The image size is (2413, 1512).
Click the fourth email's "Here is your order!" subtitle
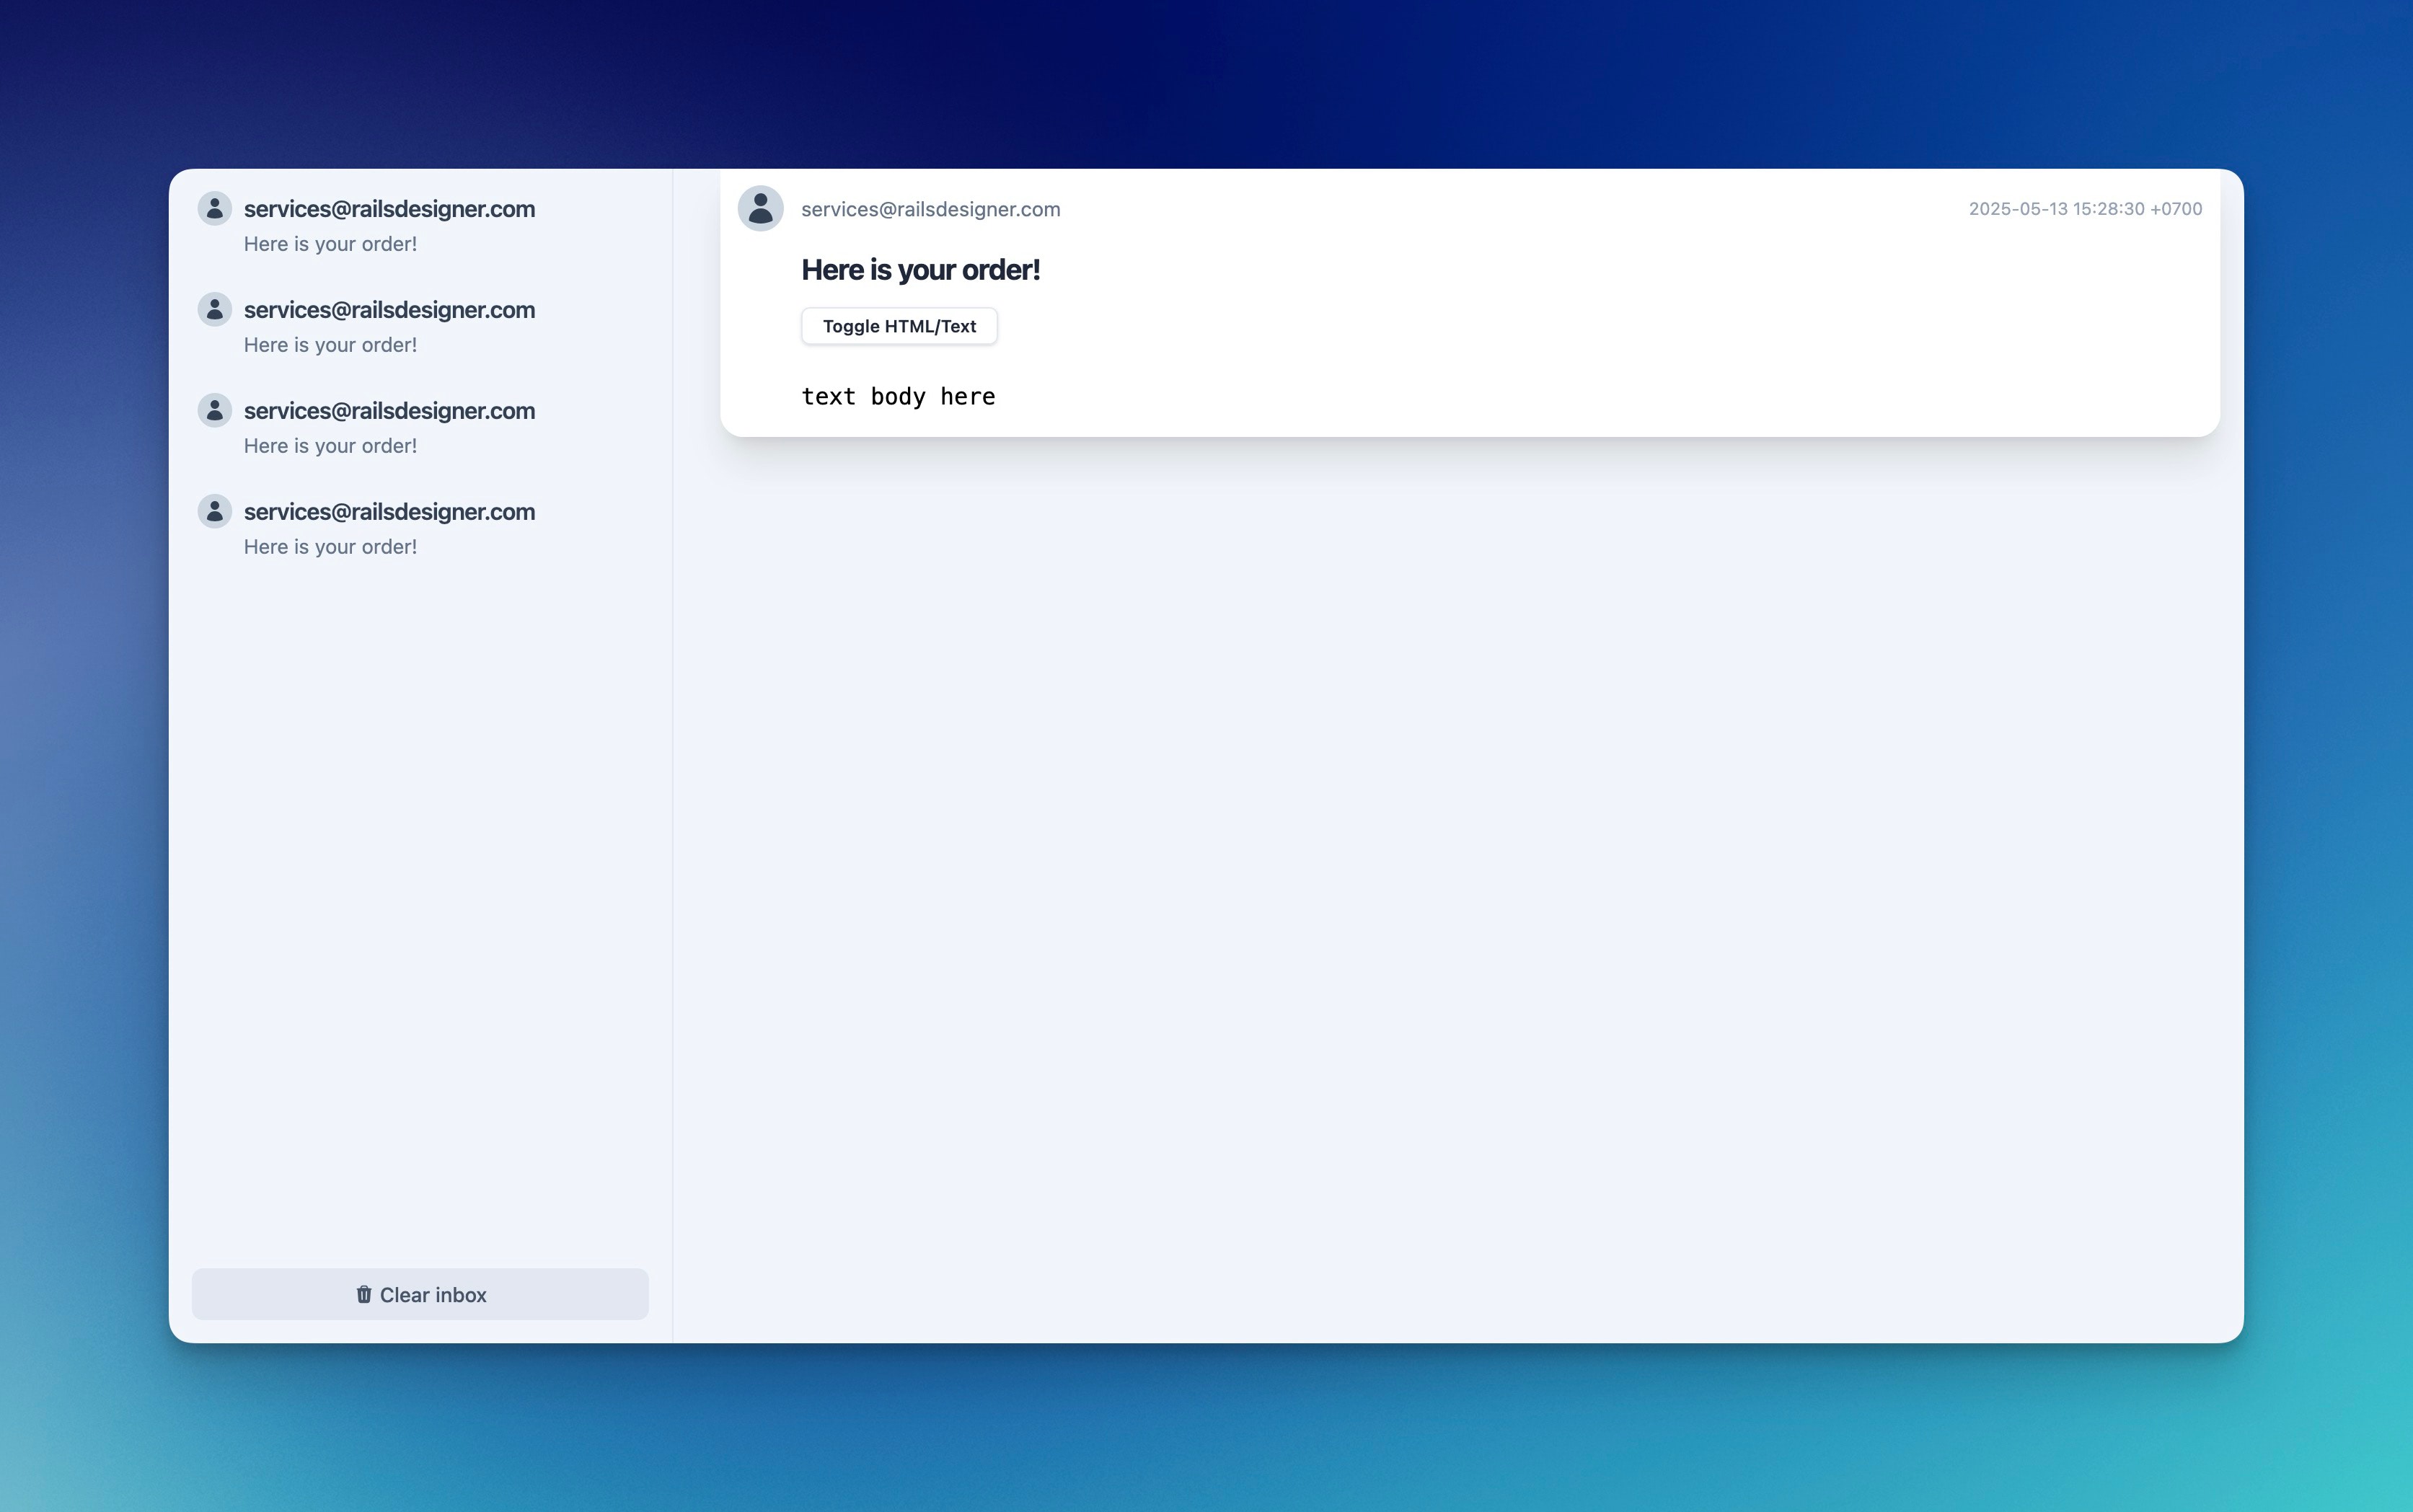pos(330,547)
